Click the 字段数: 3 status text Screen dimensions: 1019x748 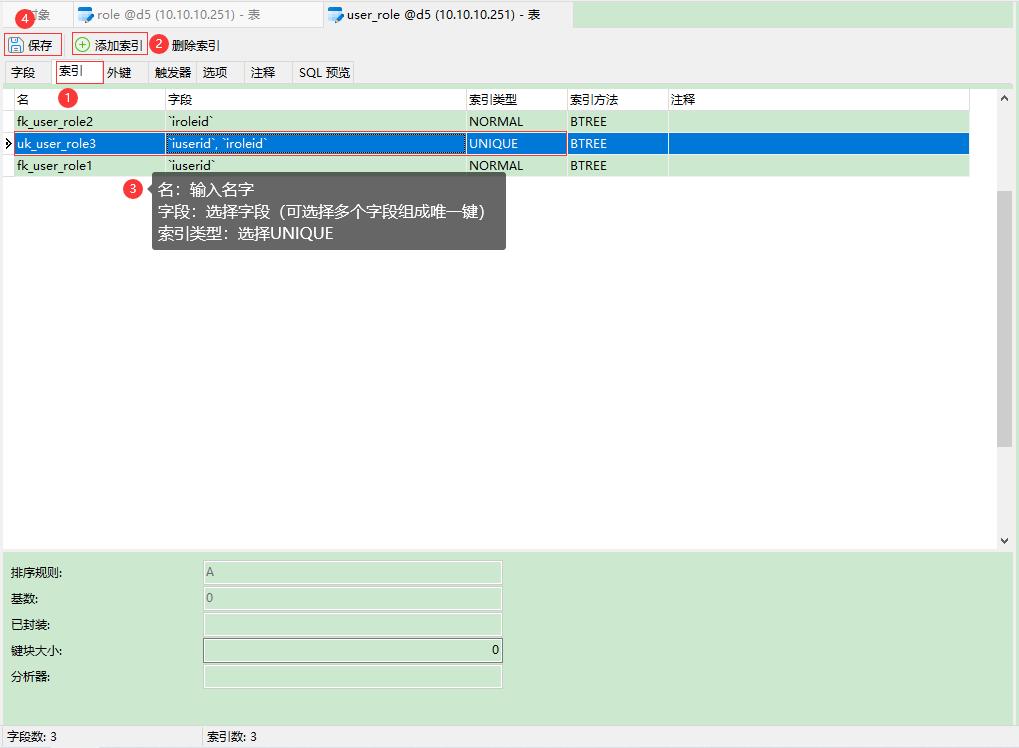coord(32,736)
